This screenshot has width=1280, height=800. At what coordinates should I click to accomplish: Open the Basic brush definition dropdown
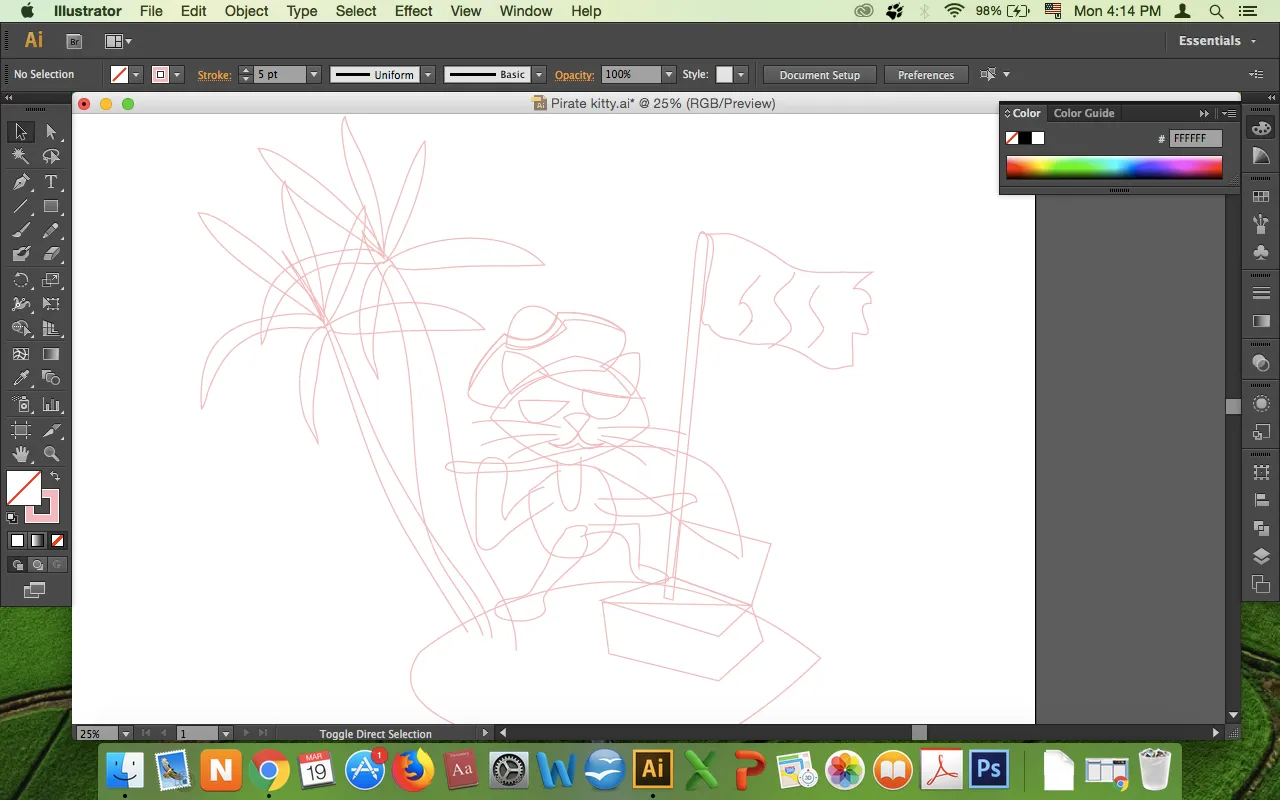click(x=539, y=74)
